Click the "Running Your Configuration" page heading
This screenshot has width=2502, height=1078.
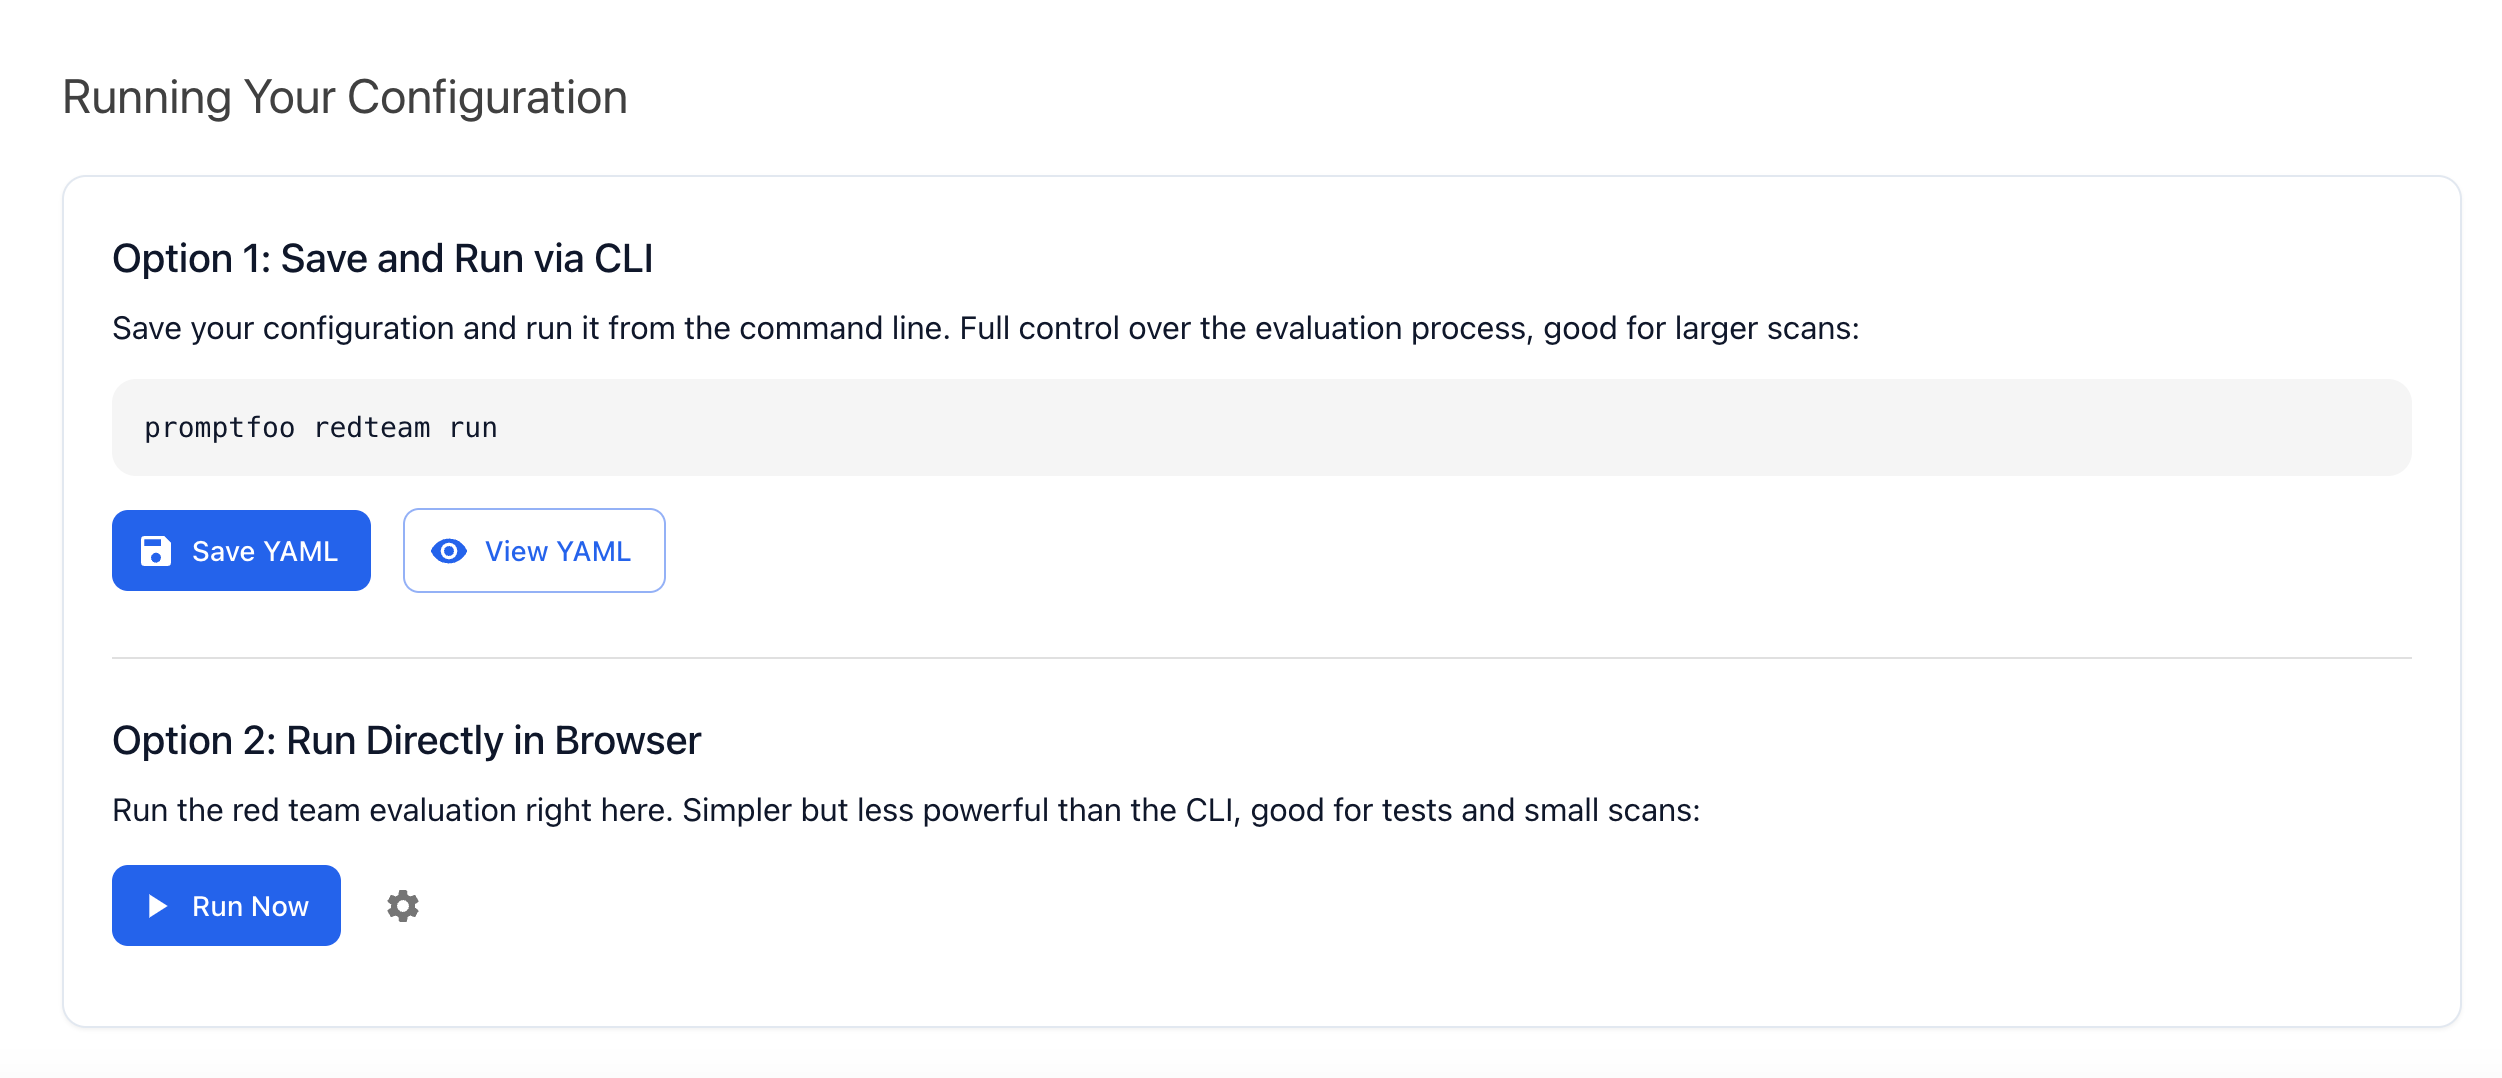pyautogui.click(x=345, y=98)
